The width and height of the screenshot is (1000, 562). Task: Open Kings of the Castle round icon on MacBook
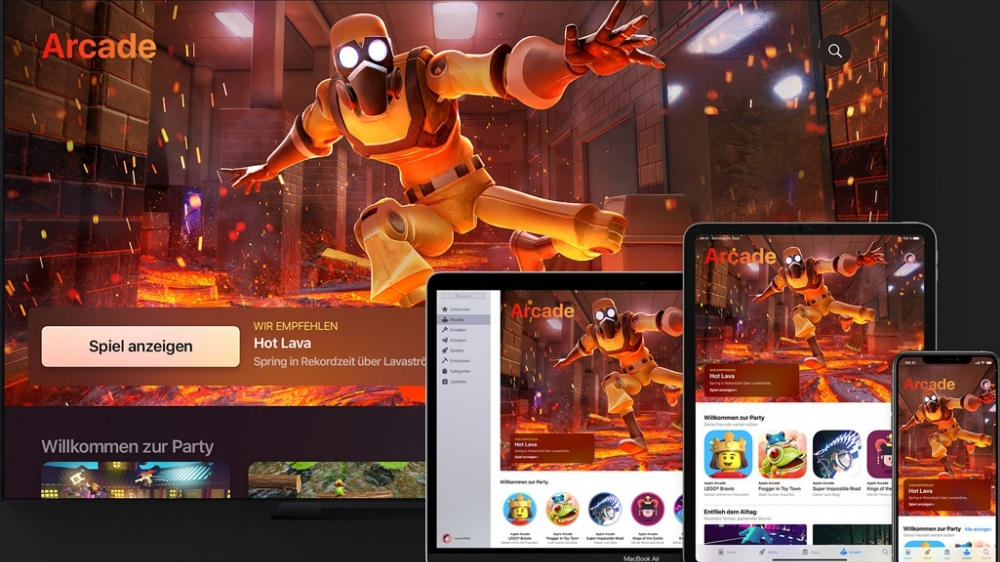click(647, 509)
